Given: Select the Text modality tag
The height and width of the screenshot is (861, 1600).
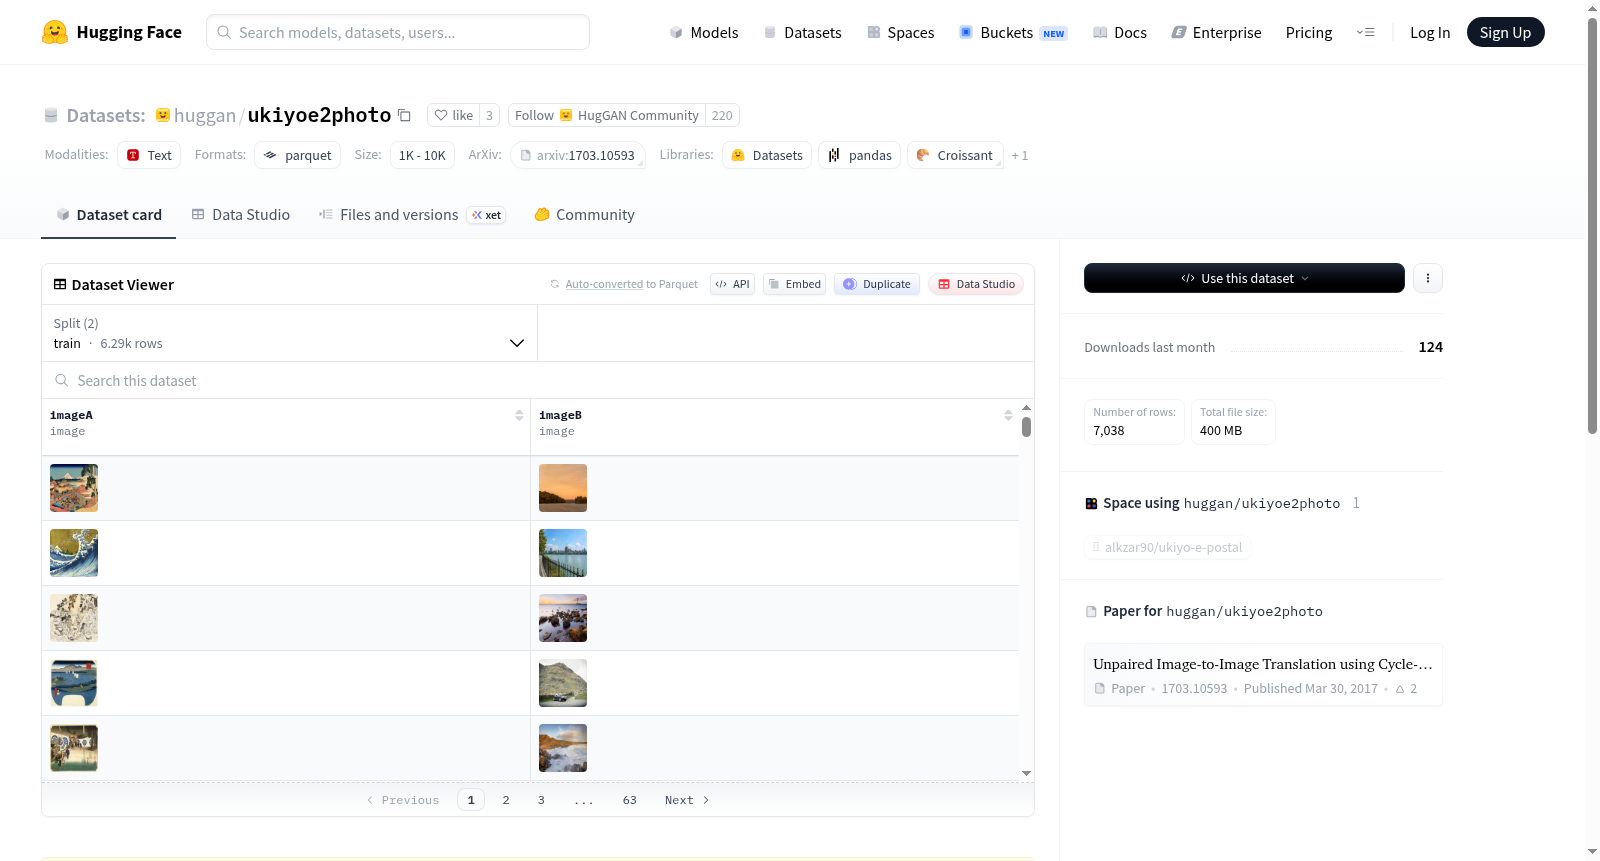Looking at the screenshot, I should (x=149, y=155).
